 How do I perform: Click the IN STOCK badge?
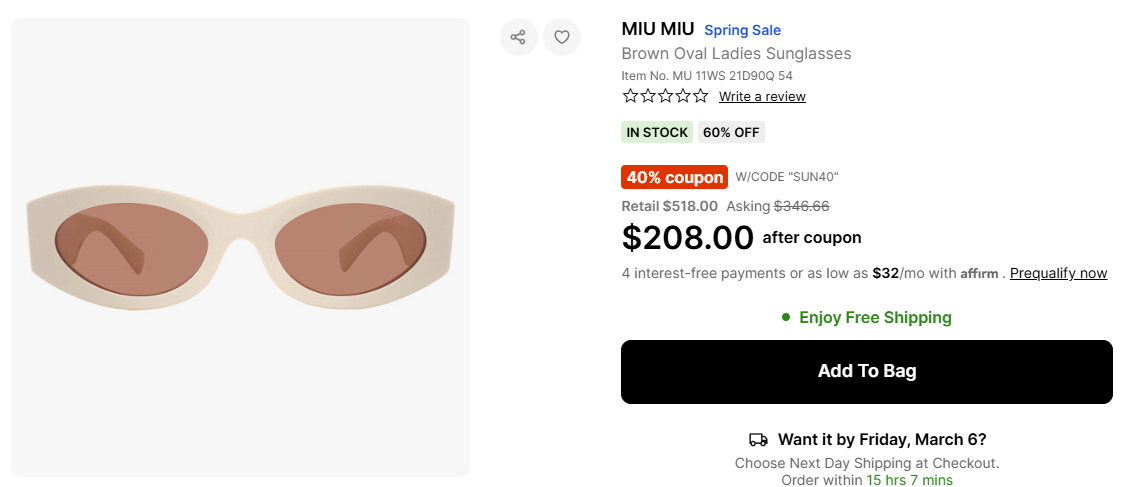point(656,132)
